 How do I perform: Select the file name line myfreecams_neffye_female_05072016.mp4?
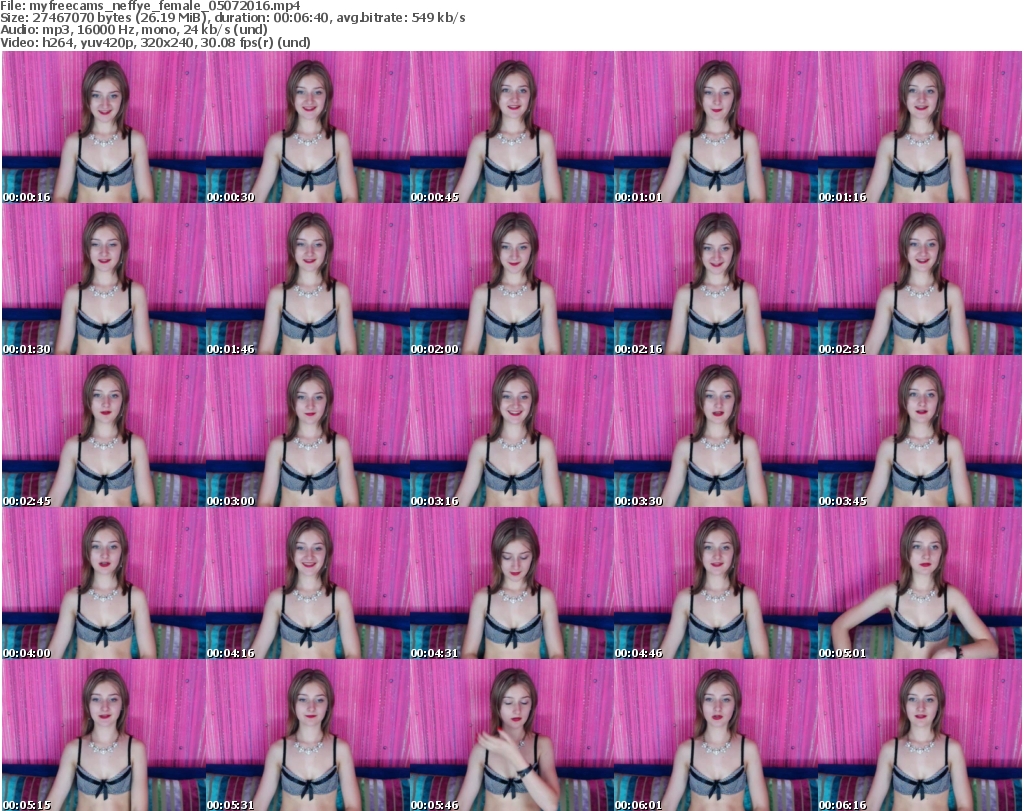tap(150, 6)
